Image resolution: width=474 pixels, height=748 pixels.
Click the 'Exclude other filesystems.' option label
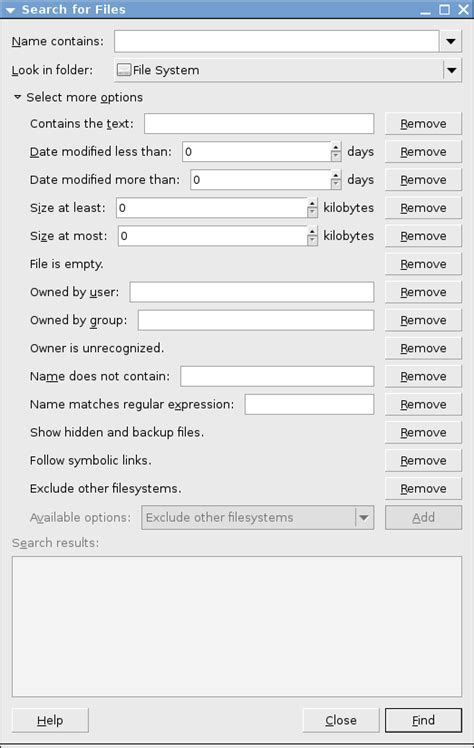(x=105, y=489)
